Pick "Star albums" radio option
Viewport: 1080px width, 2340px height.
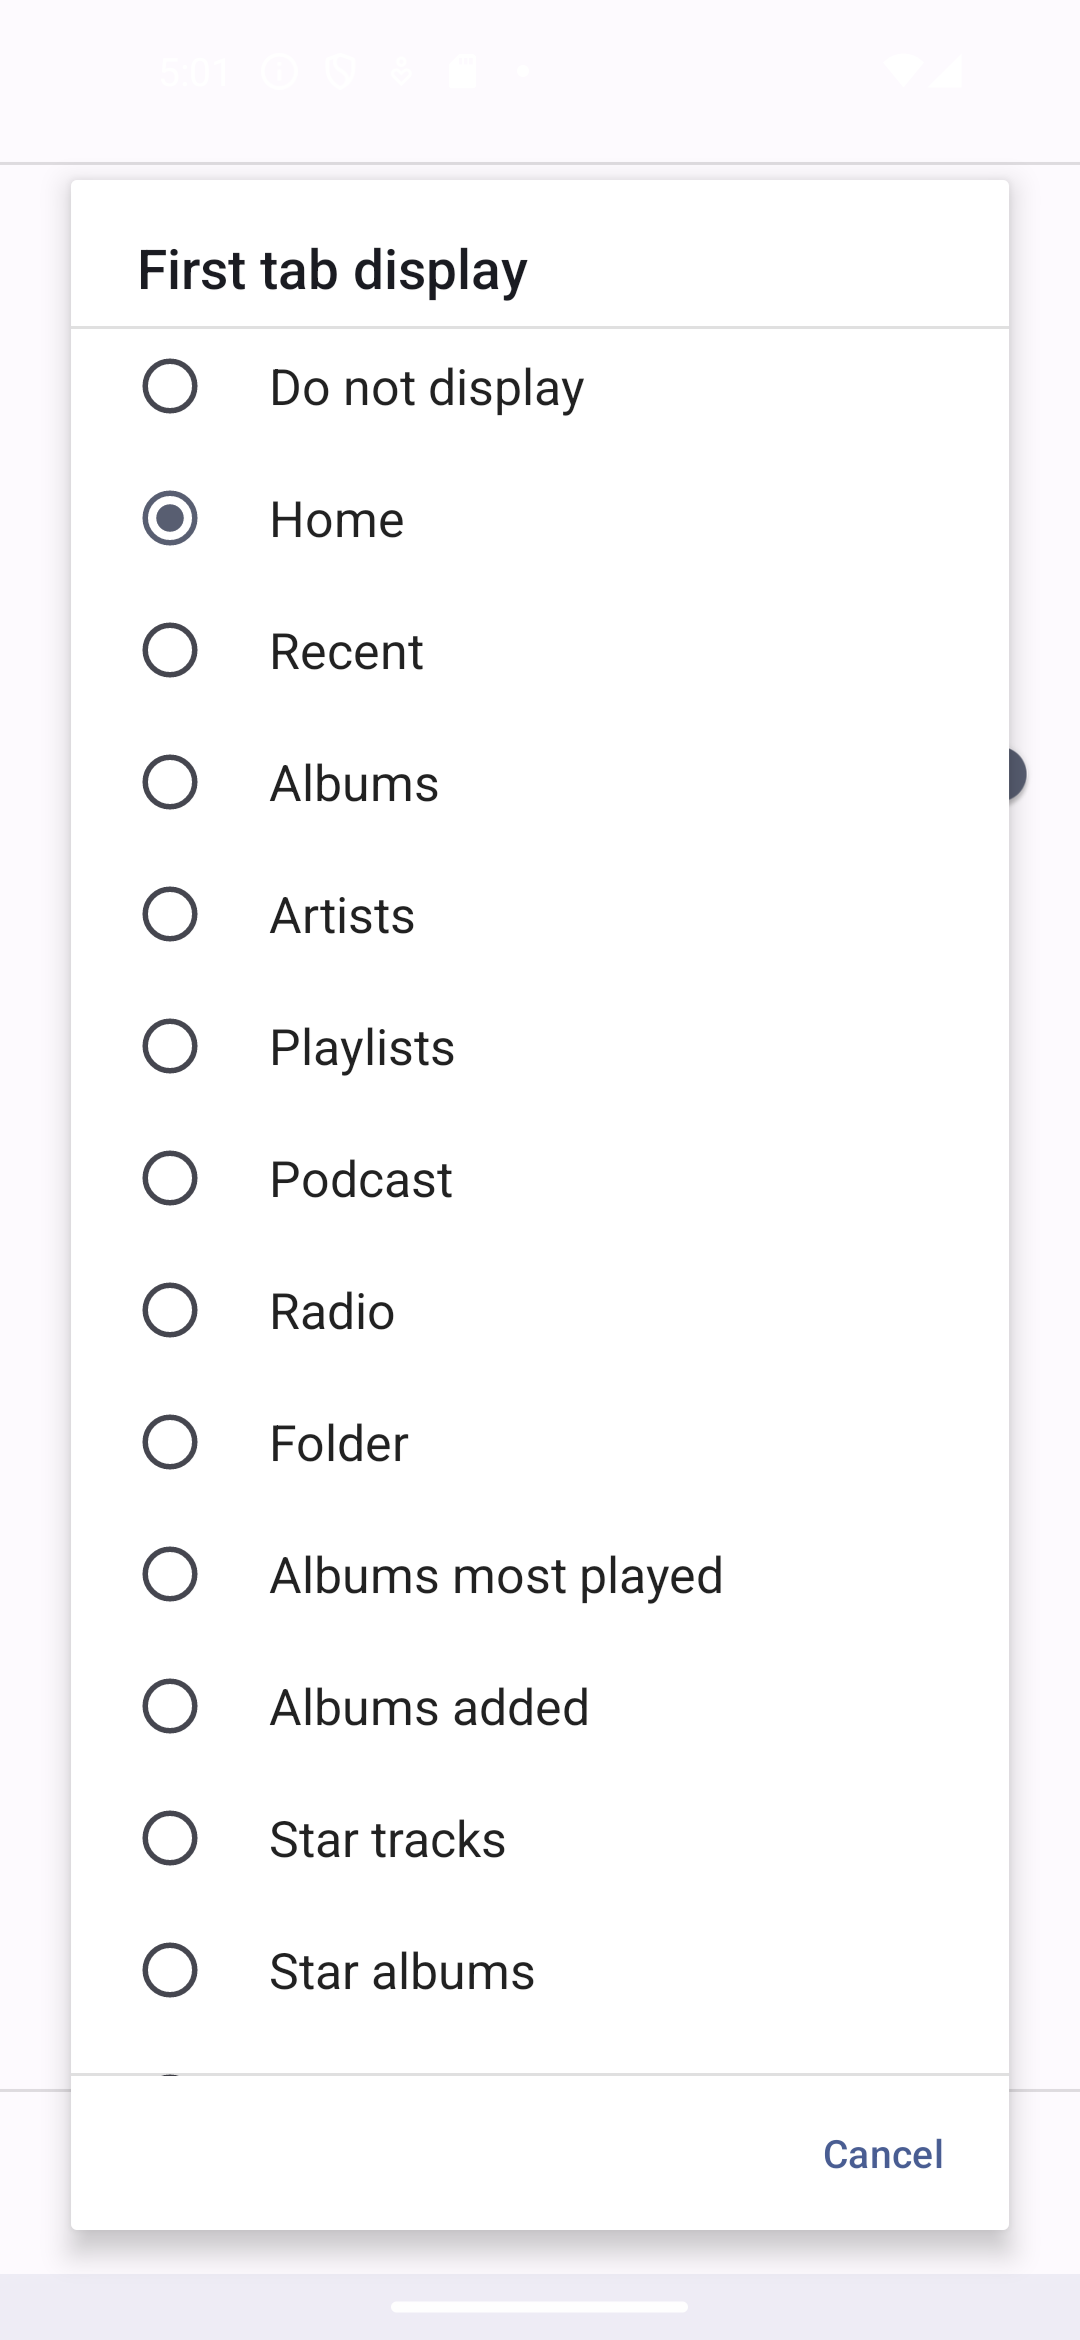(170, 1971)
